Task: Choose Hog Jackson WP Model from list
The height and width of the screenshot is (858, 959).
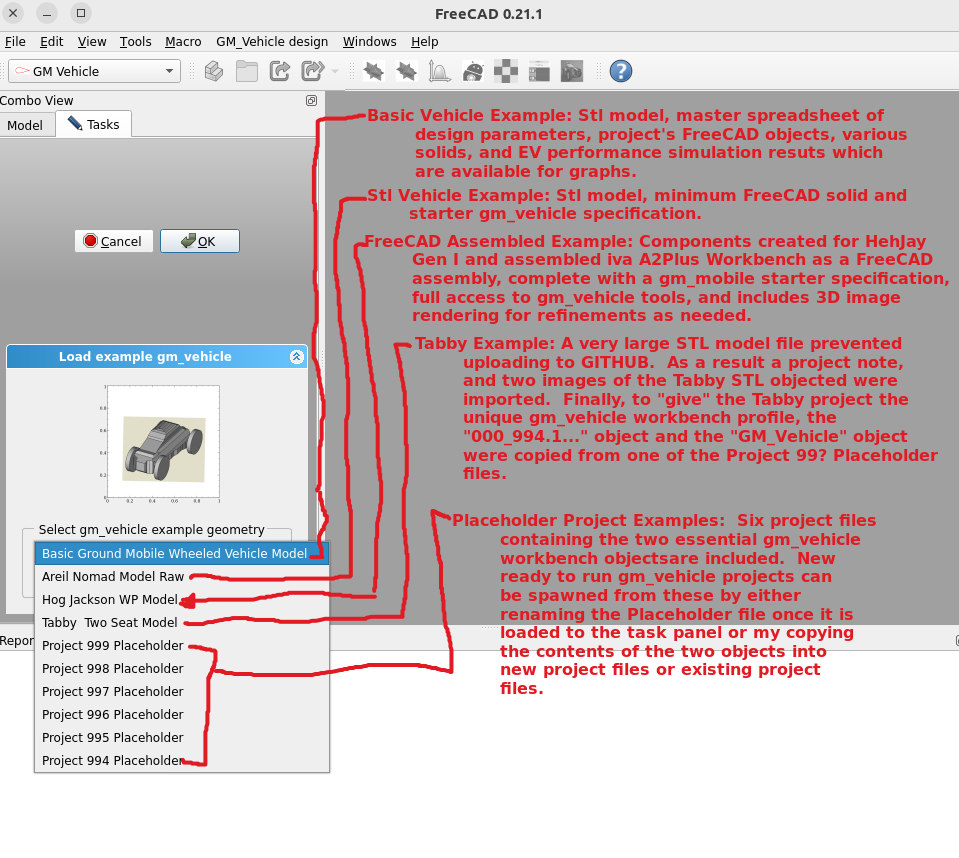Action: (109, 600)
